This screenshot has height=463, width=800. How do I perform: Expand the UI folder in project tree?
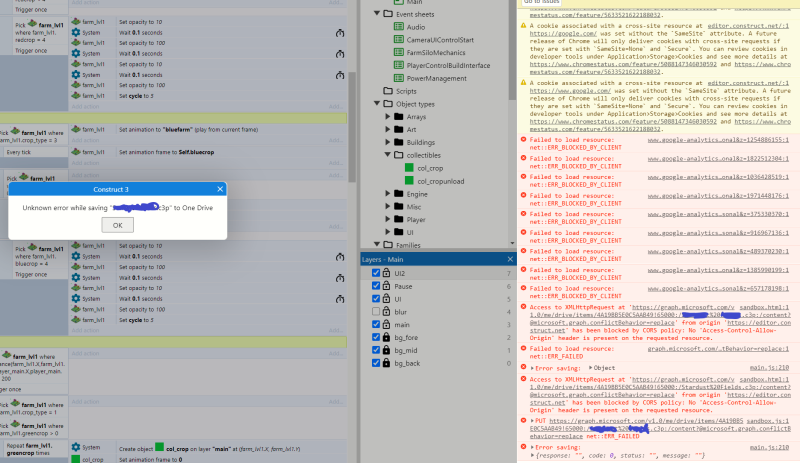[x=388, y=232]
